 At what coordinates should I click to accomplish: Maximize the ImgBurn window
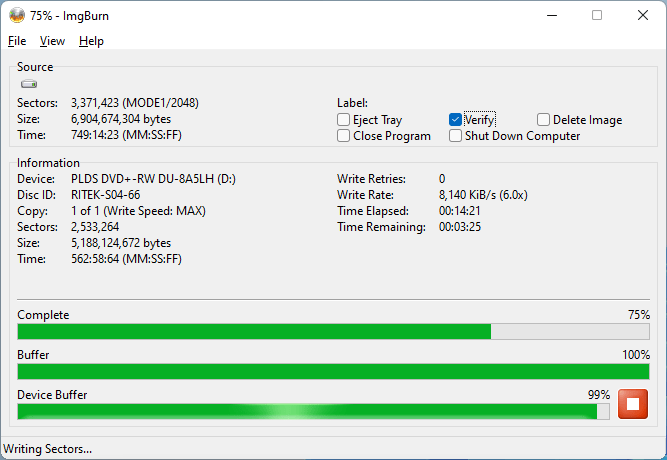[x=597, y=15]
